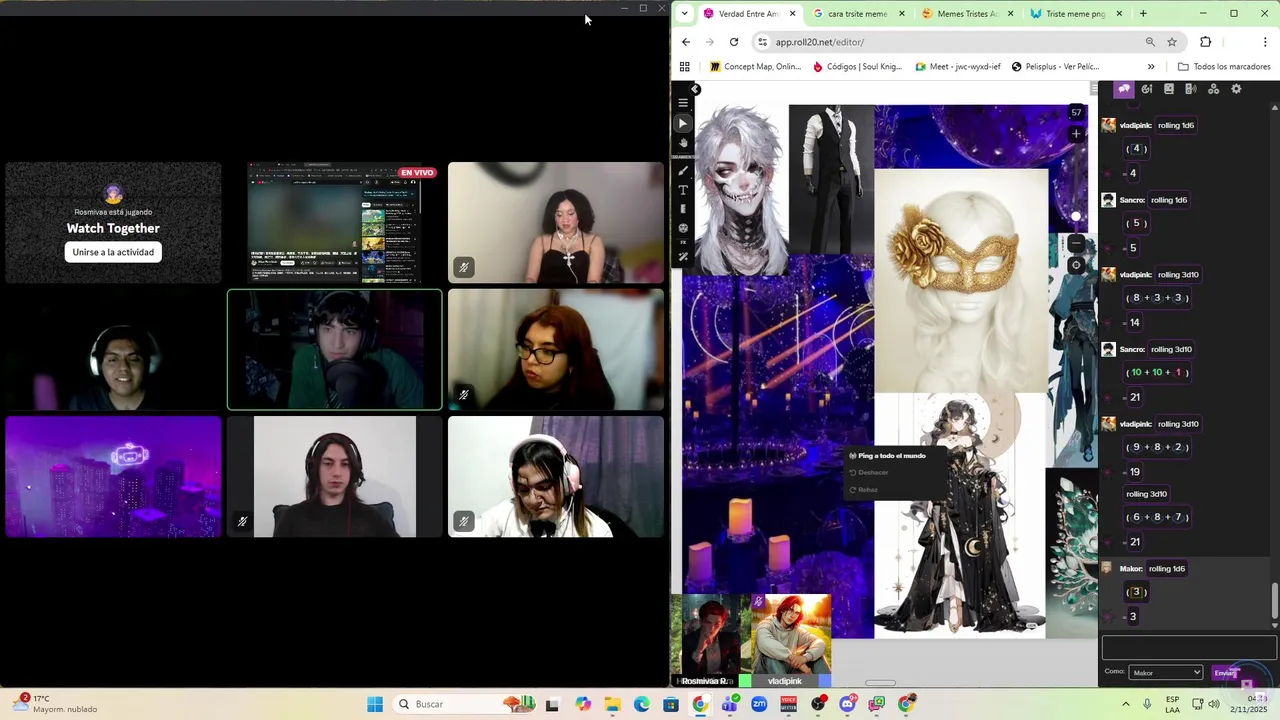Expand the vladipink '8+3+3' roll result
The width and height of the screenshot is (1280, 720).
[1156, 298]
